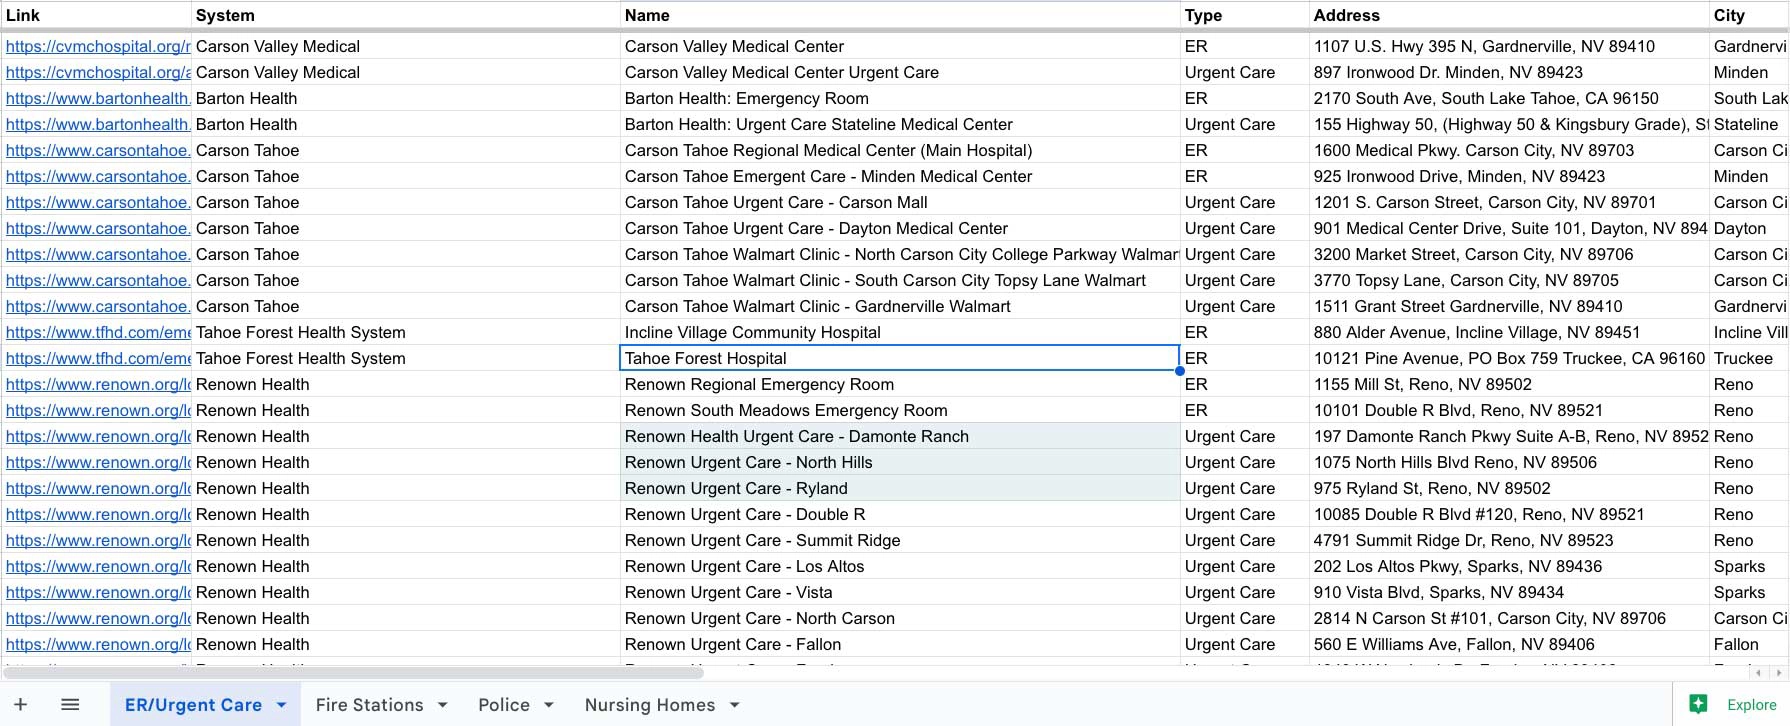Viewport: 1790px width, 726px height.
Task: Select Renown Urgent Care - Fallon cell
Action: (x=900, y=644)
